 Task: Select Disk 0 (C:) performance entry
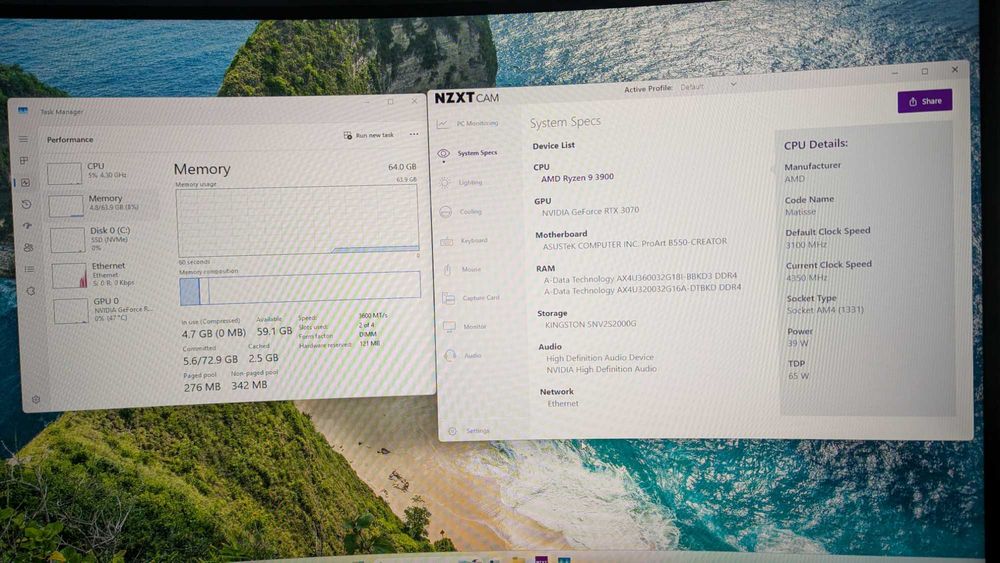tap(103, 238)
